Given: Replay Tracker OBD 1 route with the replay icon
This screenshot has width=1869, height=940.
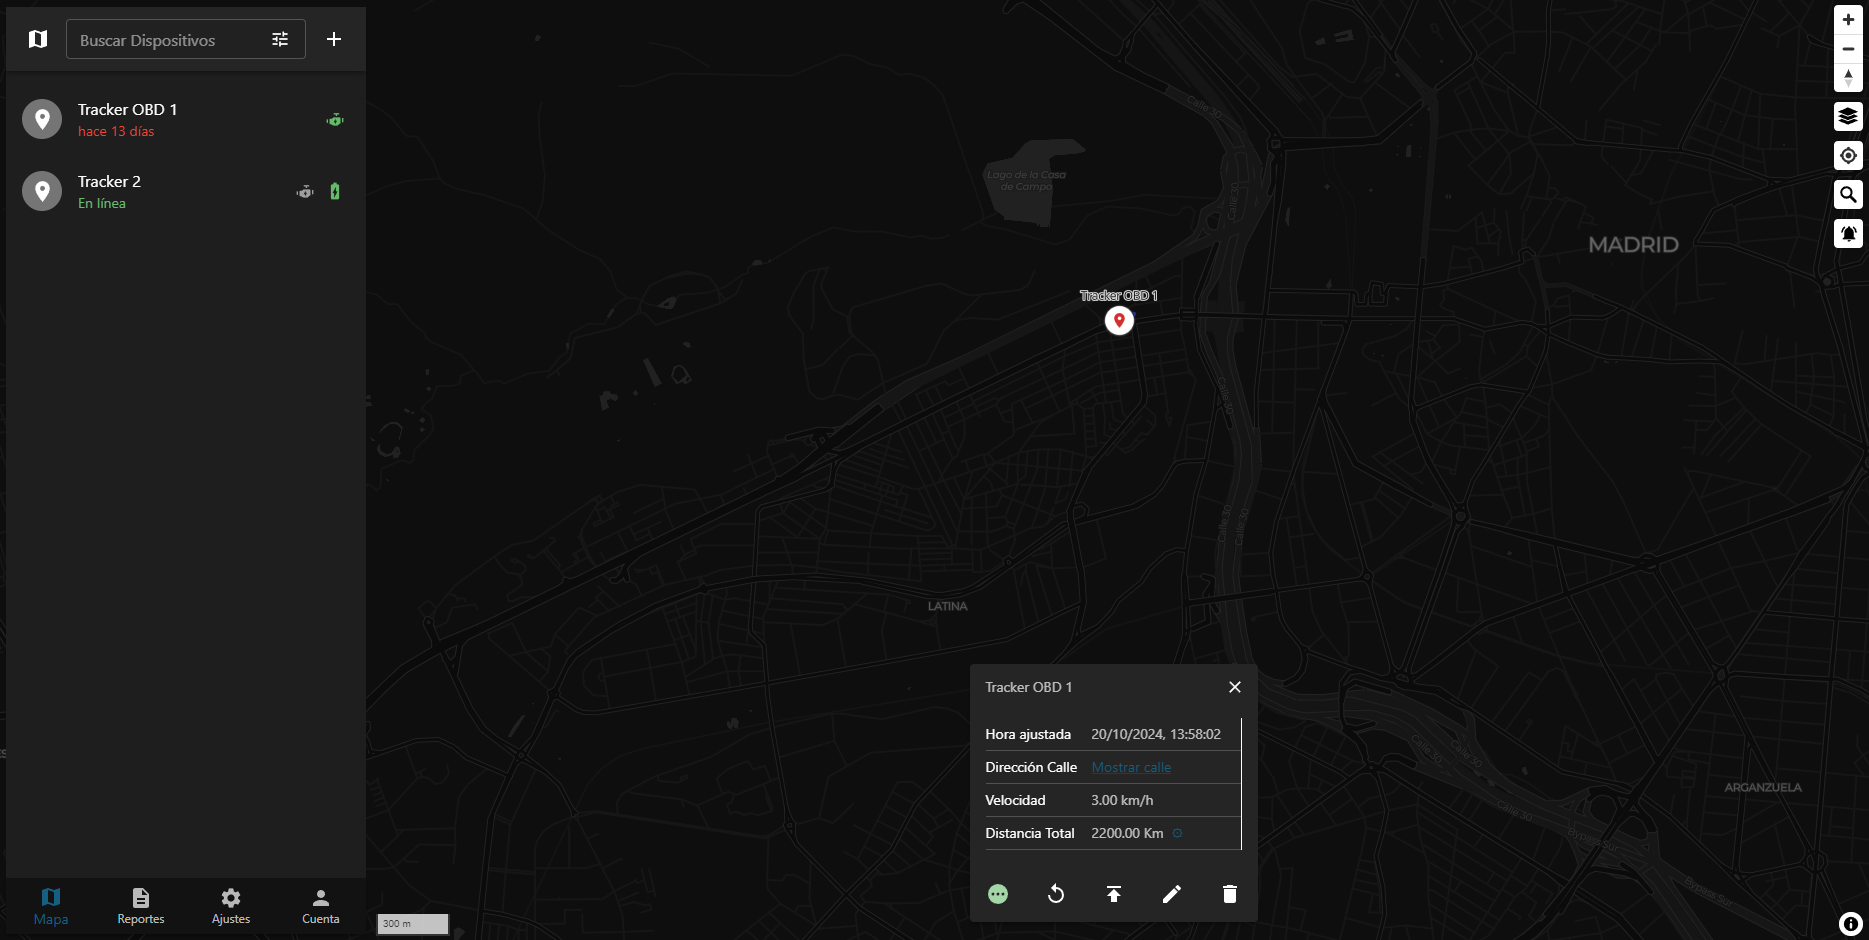Looking at the screenshot, I should coord(1055,894).
